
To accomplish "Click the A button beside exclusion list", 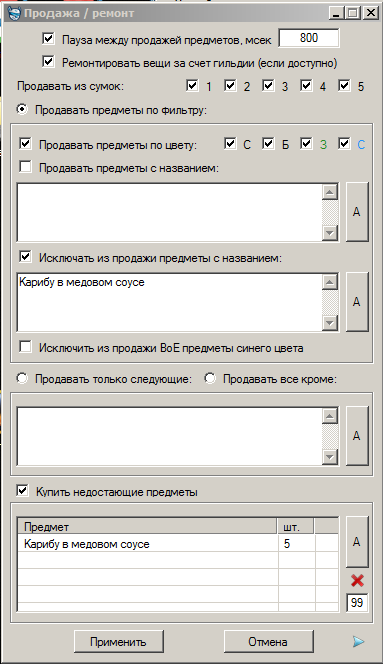I will pos(357,302).
